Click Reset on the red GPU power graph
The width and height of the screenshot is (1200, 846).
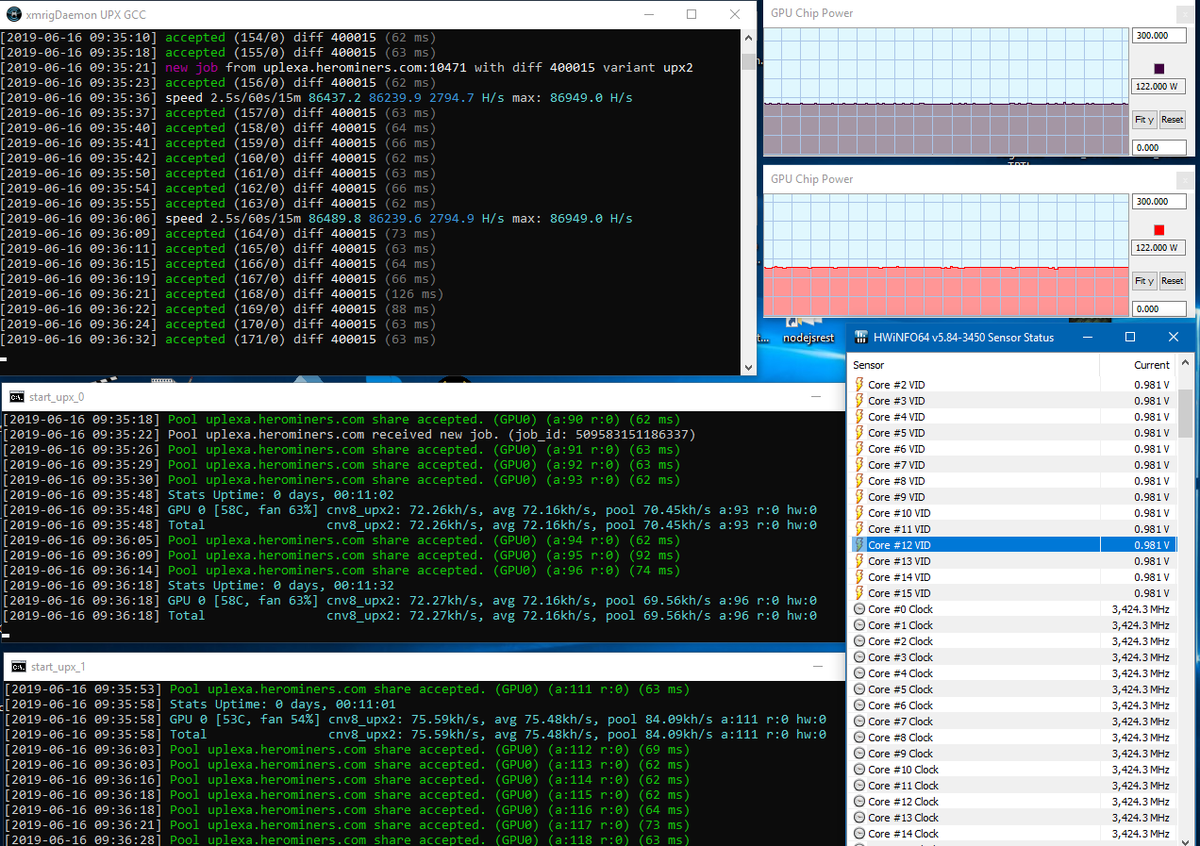coord(1172,281)
